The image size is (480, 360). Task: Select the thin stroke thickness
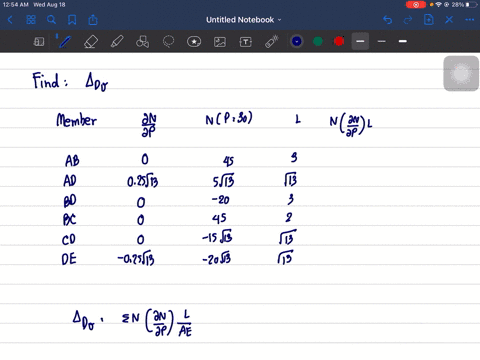pyautogui.click(x=382, y=41)
